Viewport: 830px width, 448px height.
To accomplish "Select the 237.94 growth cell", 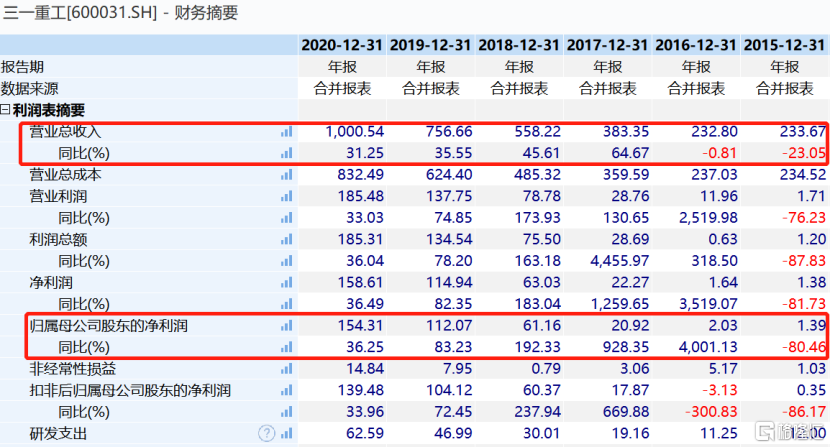I will tap(537, 412).
